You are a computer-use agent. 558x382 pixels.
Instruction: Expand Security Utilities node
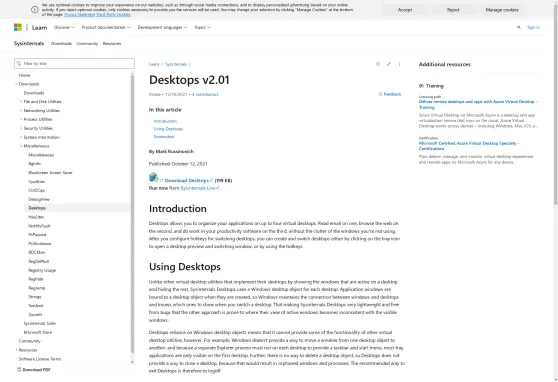tap(21, 128)
